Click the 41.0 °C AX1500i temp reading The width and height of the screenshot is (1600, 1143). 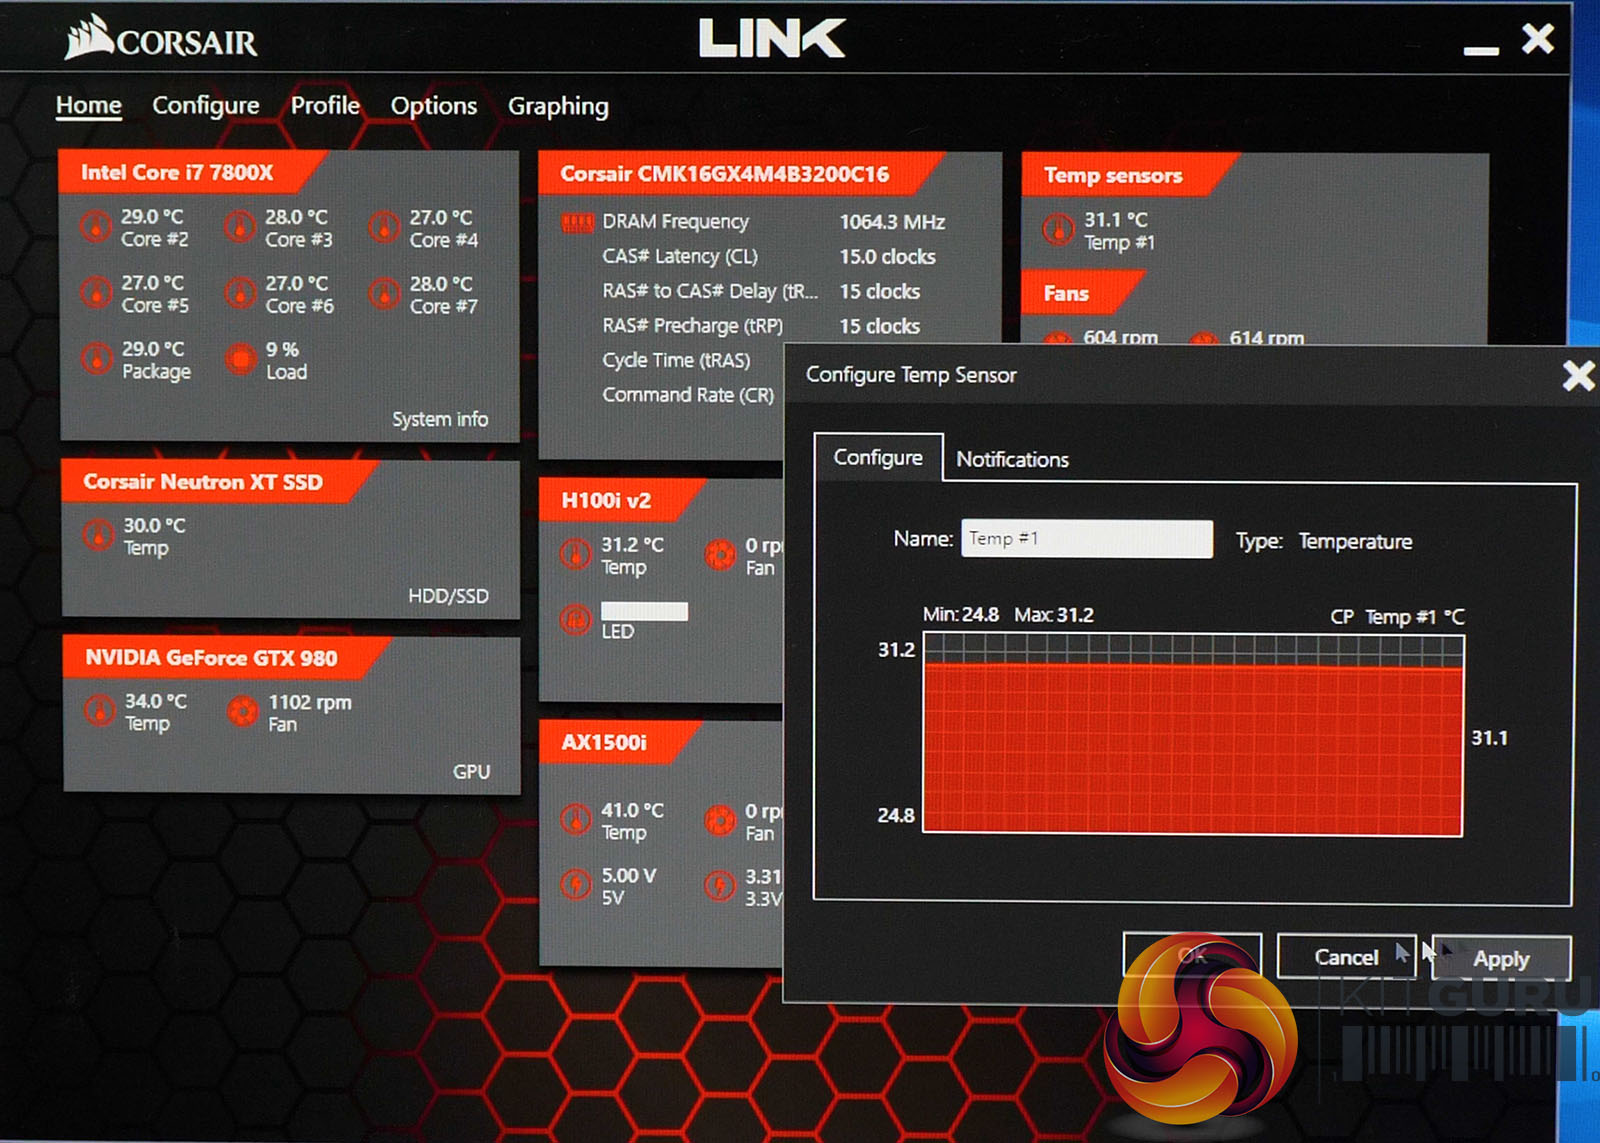[x=632, y=810]
